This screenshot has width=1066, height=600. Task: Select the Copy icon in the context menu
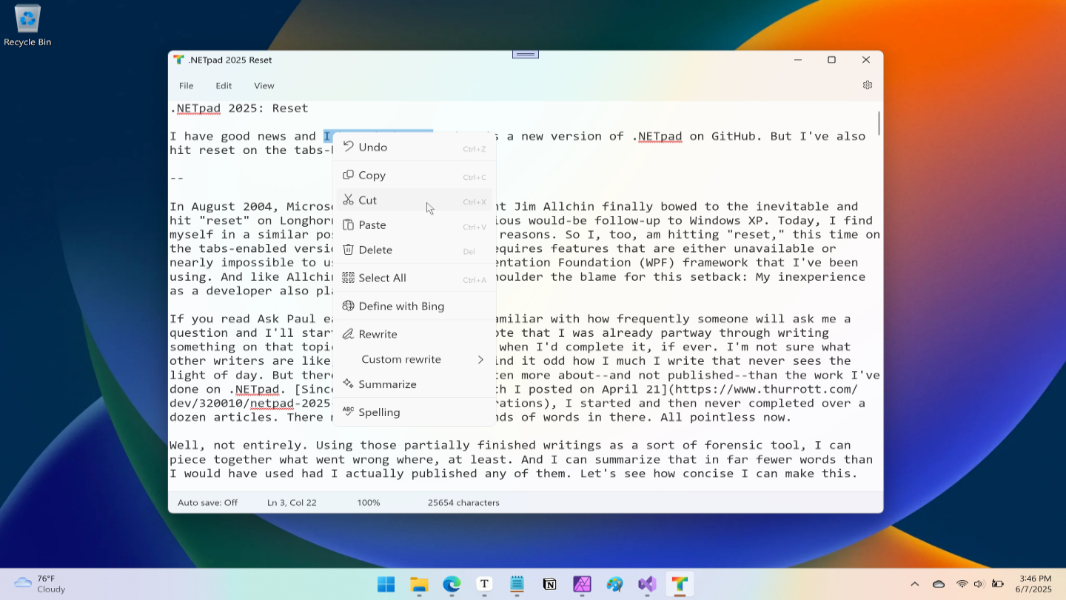coord(348,175)
